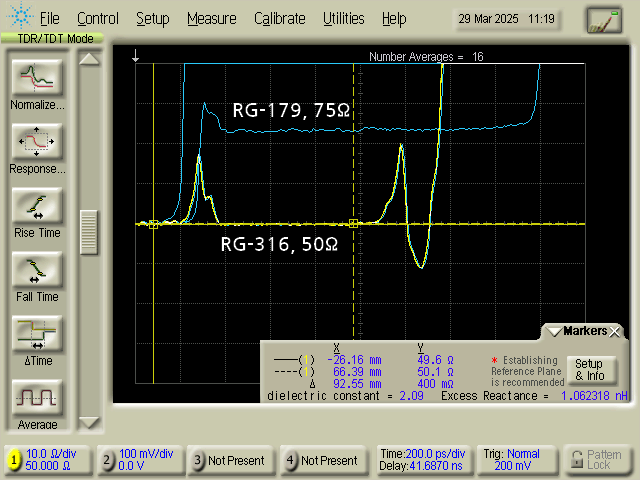640x480 pixels.
Task: Click the Agilent starburst logo icon
Action: 19,15
